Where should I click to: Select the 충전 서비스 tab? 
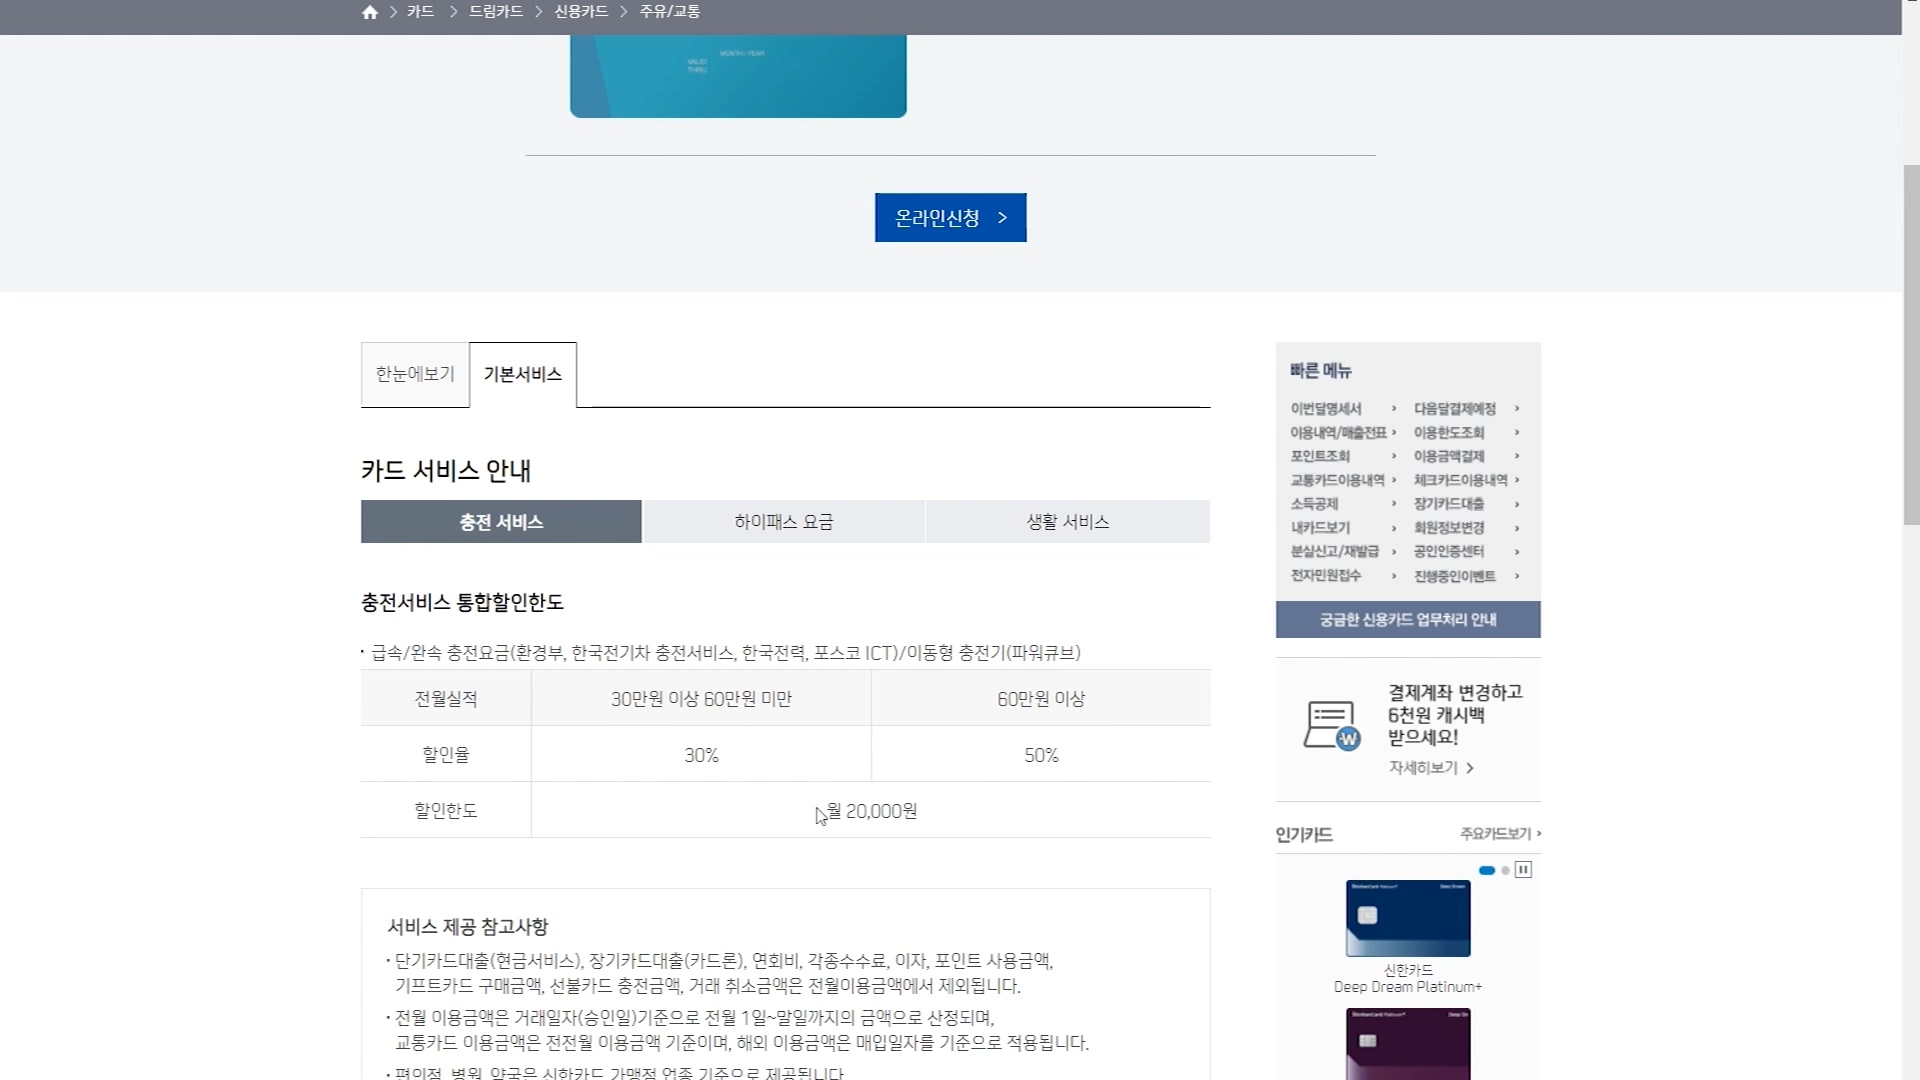[x=501, y=522]
